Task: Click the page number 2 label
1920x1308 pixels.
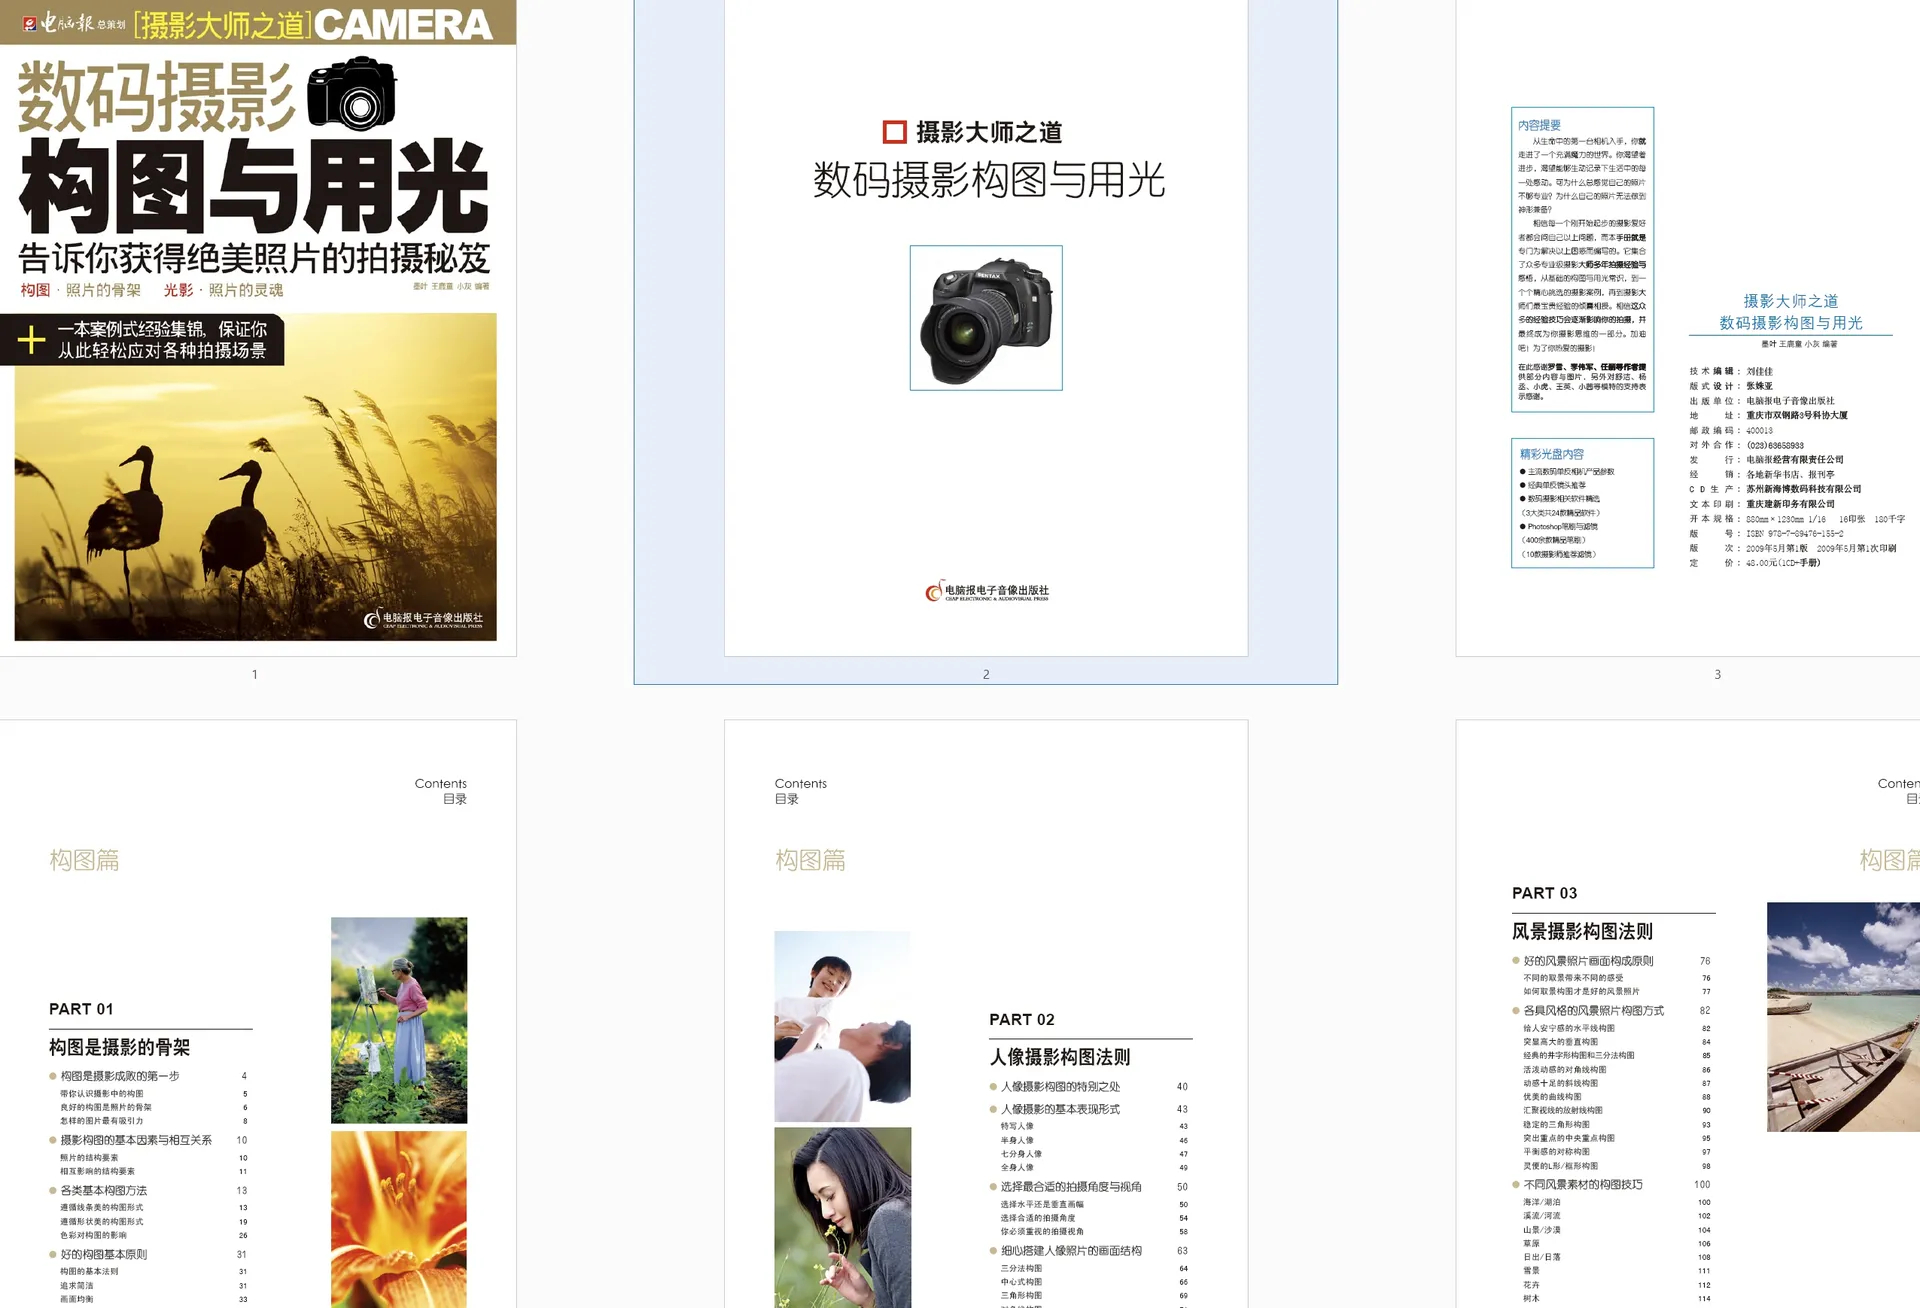Action: pos(986,675)
